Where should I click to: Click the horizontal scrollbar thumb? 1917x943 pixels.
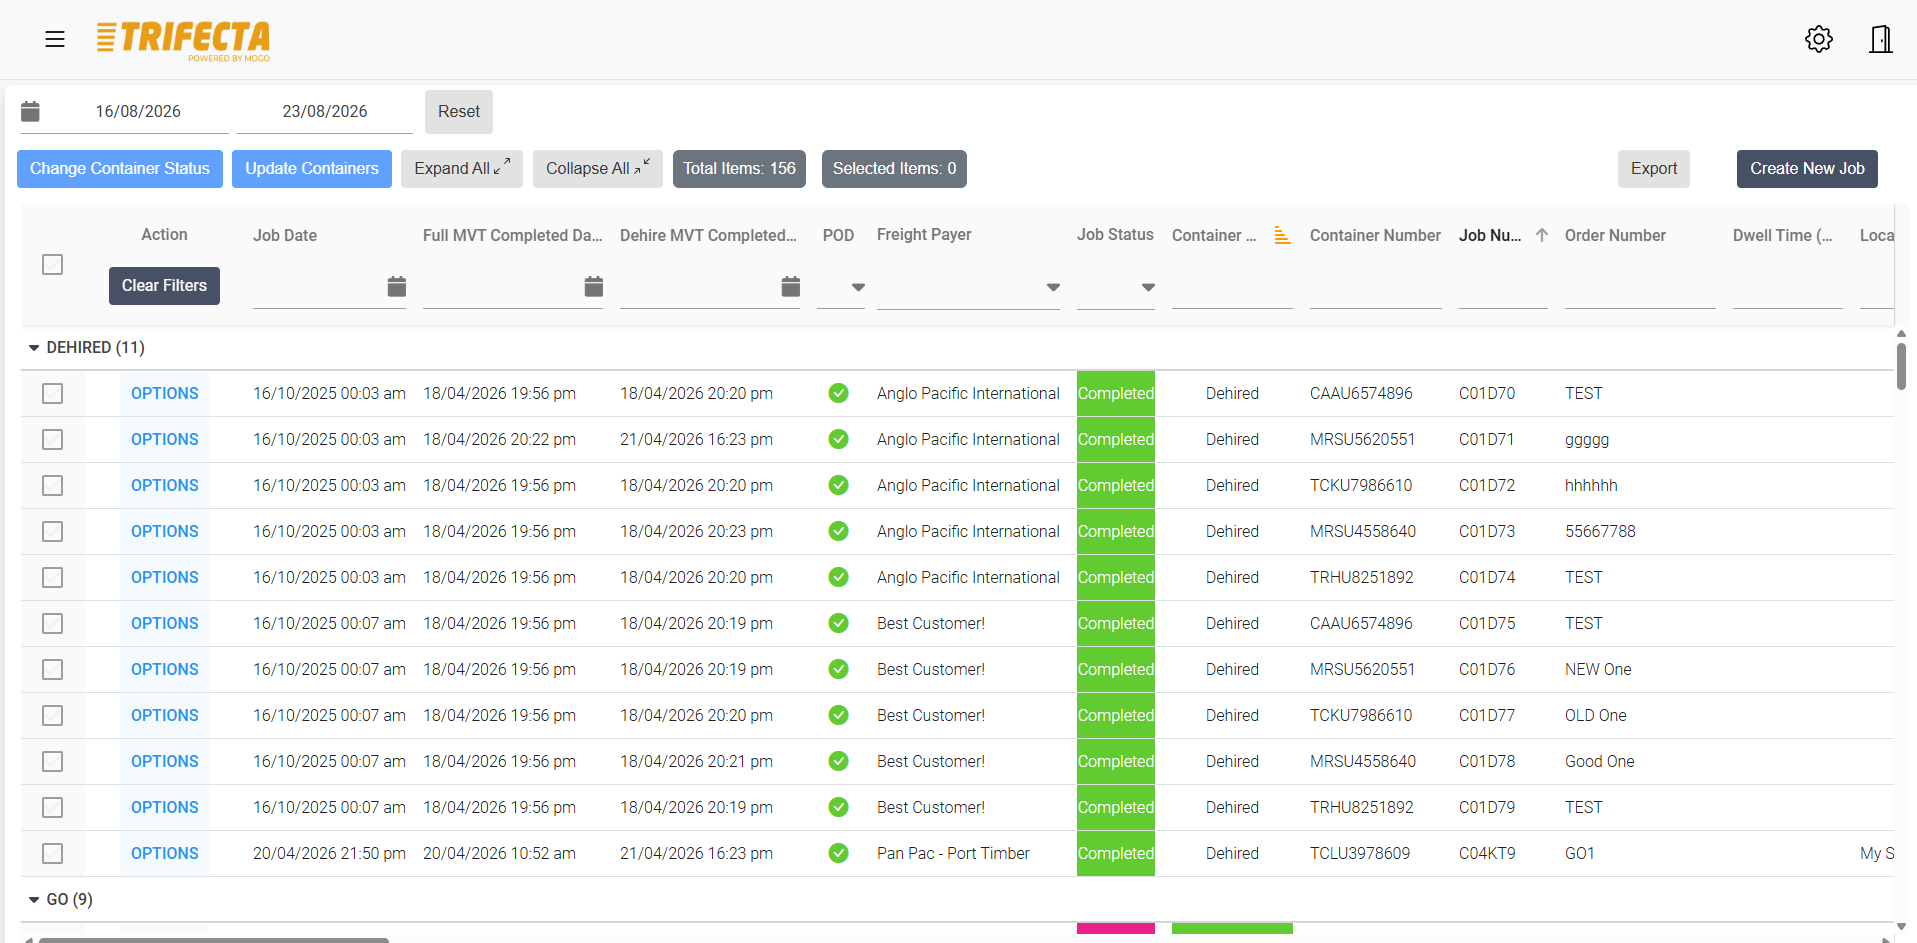pyautogui.click(x=214, y=940)
